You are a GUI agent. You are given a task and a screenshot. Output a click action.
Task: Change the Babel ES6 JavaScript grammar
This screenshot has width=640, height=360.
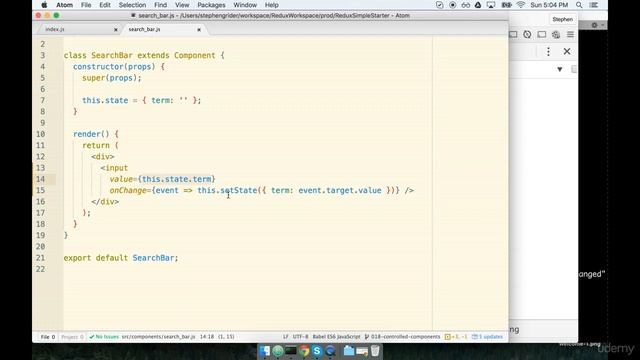336,337
